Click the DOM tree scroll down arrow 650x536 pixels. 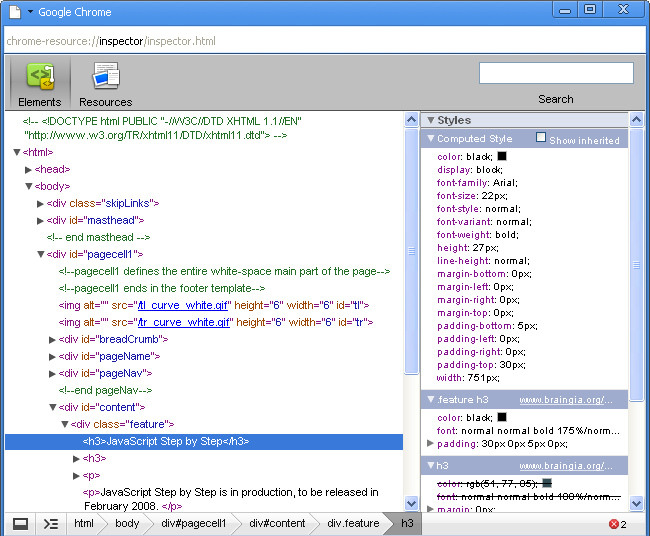coord(411,504)
